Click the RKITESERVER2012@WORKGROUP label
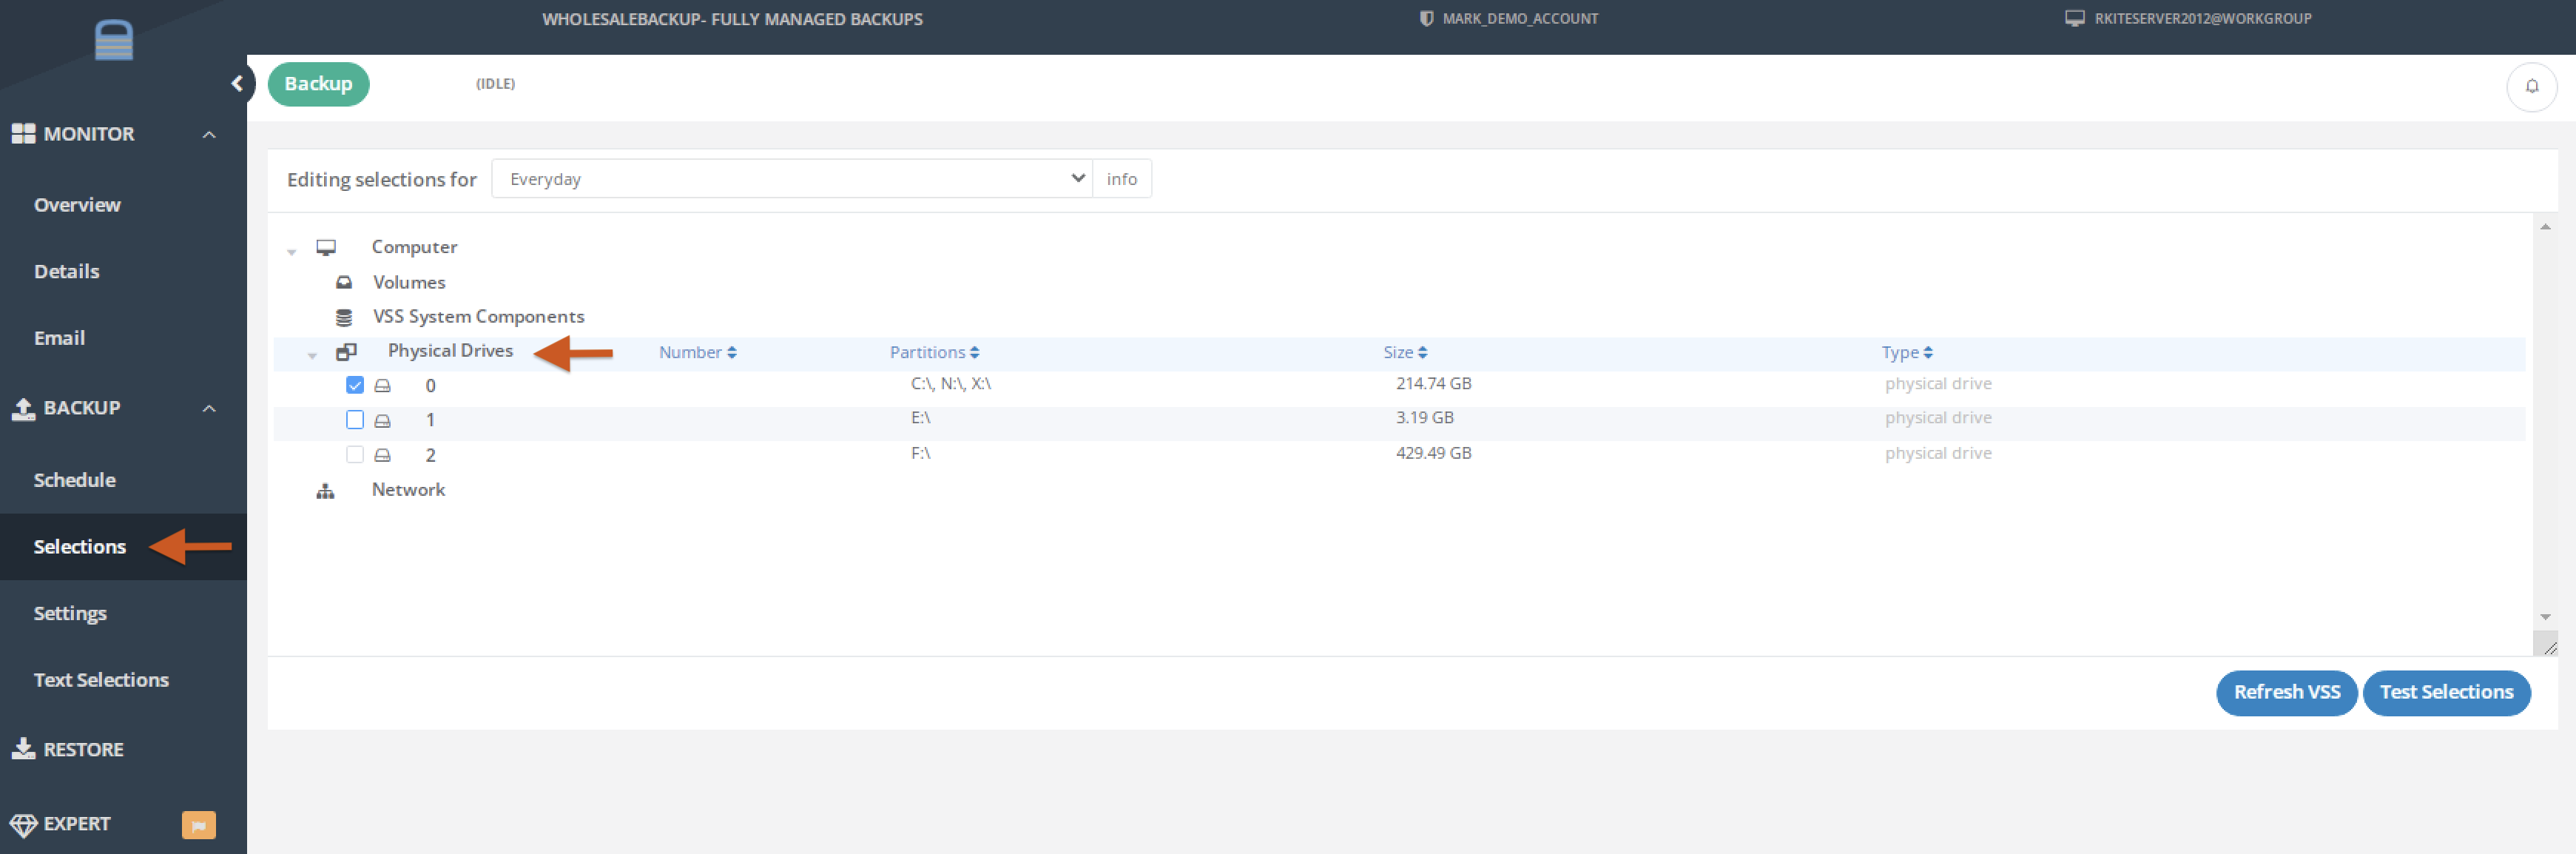 [2202, 18]
